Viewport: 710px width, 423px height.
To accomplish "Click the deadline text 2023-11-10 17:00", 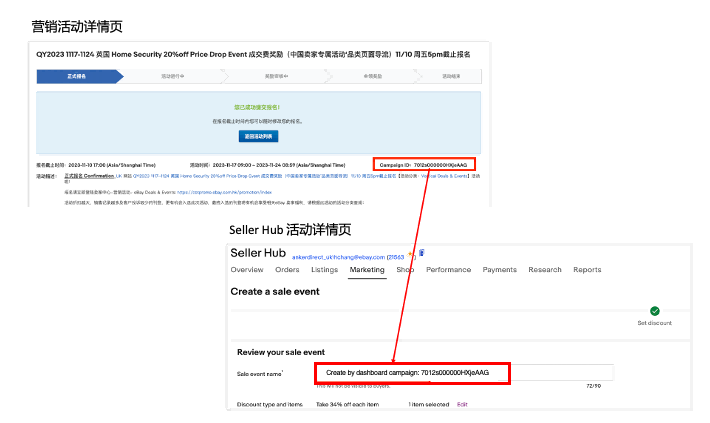I will click(112, 165).
